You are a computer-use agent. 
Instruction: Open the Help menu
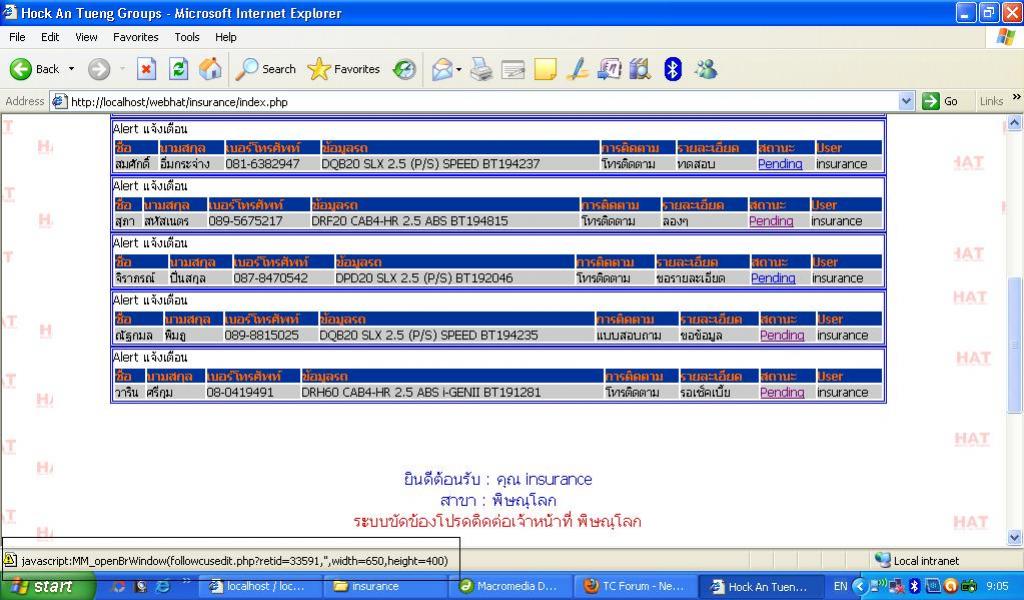point(225,37)
